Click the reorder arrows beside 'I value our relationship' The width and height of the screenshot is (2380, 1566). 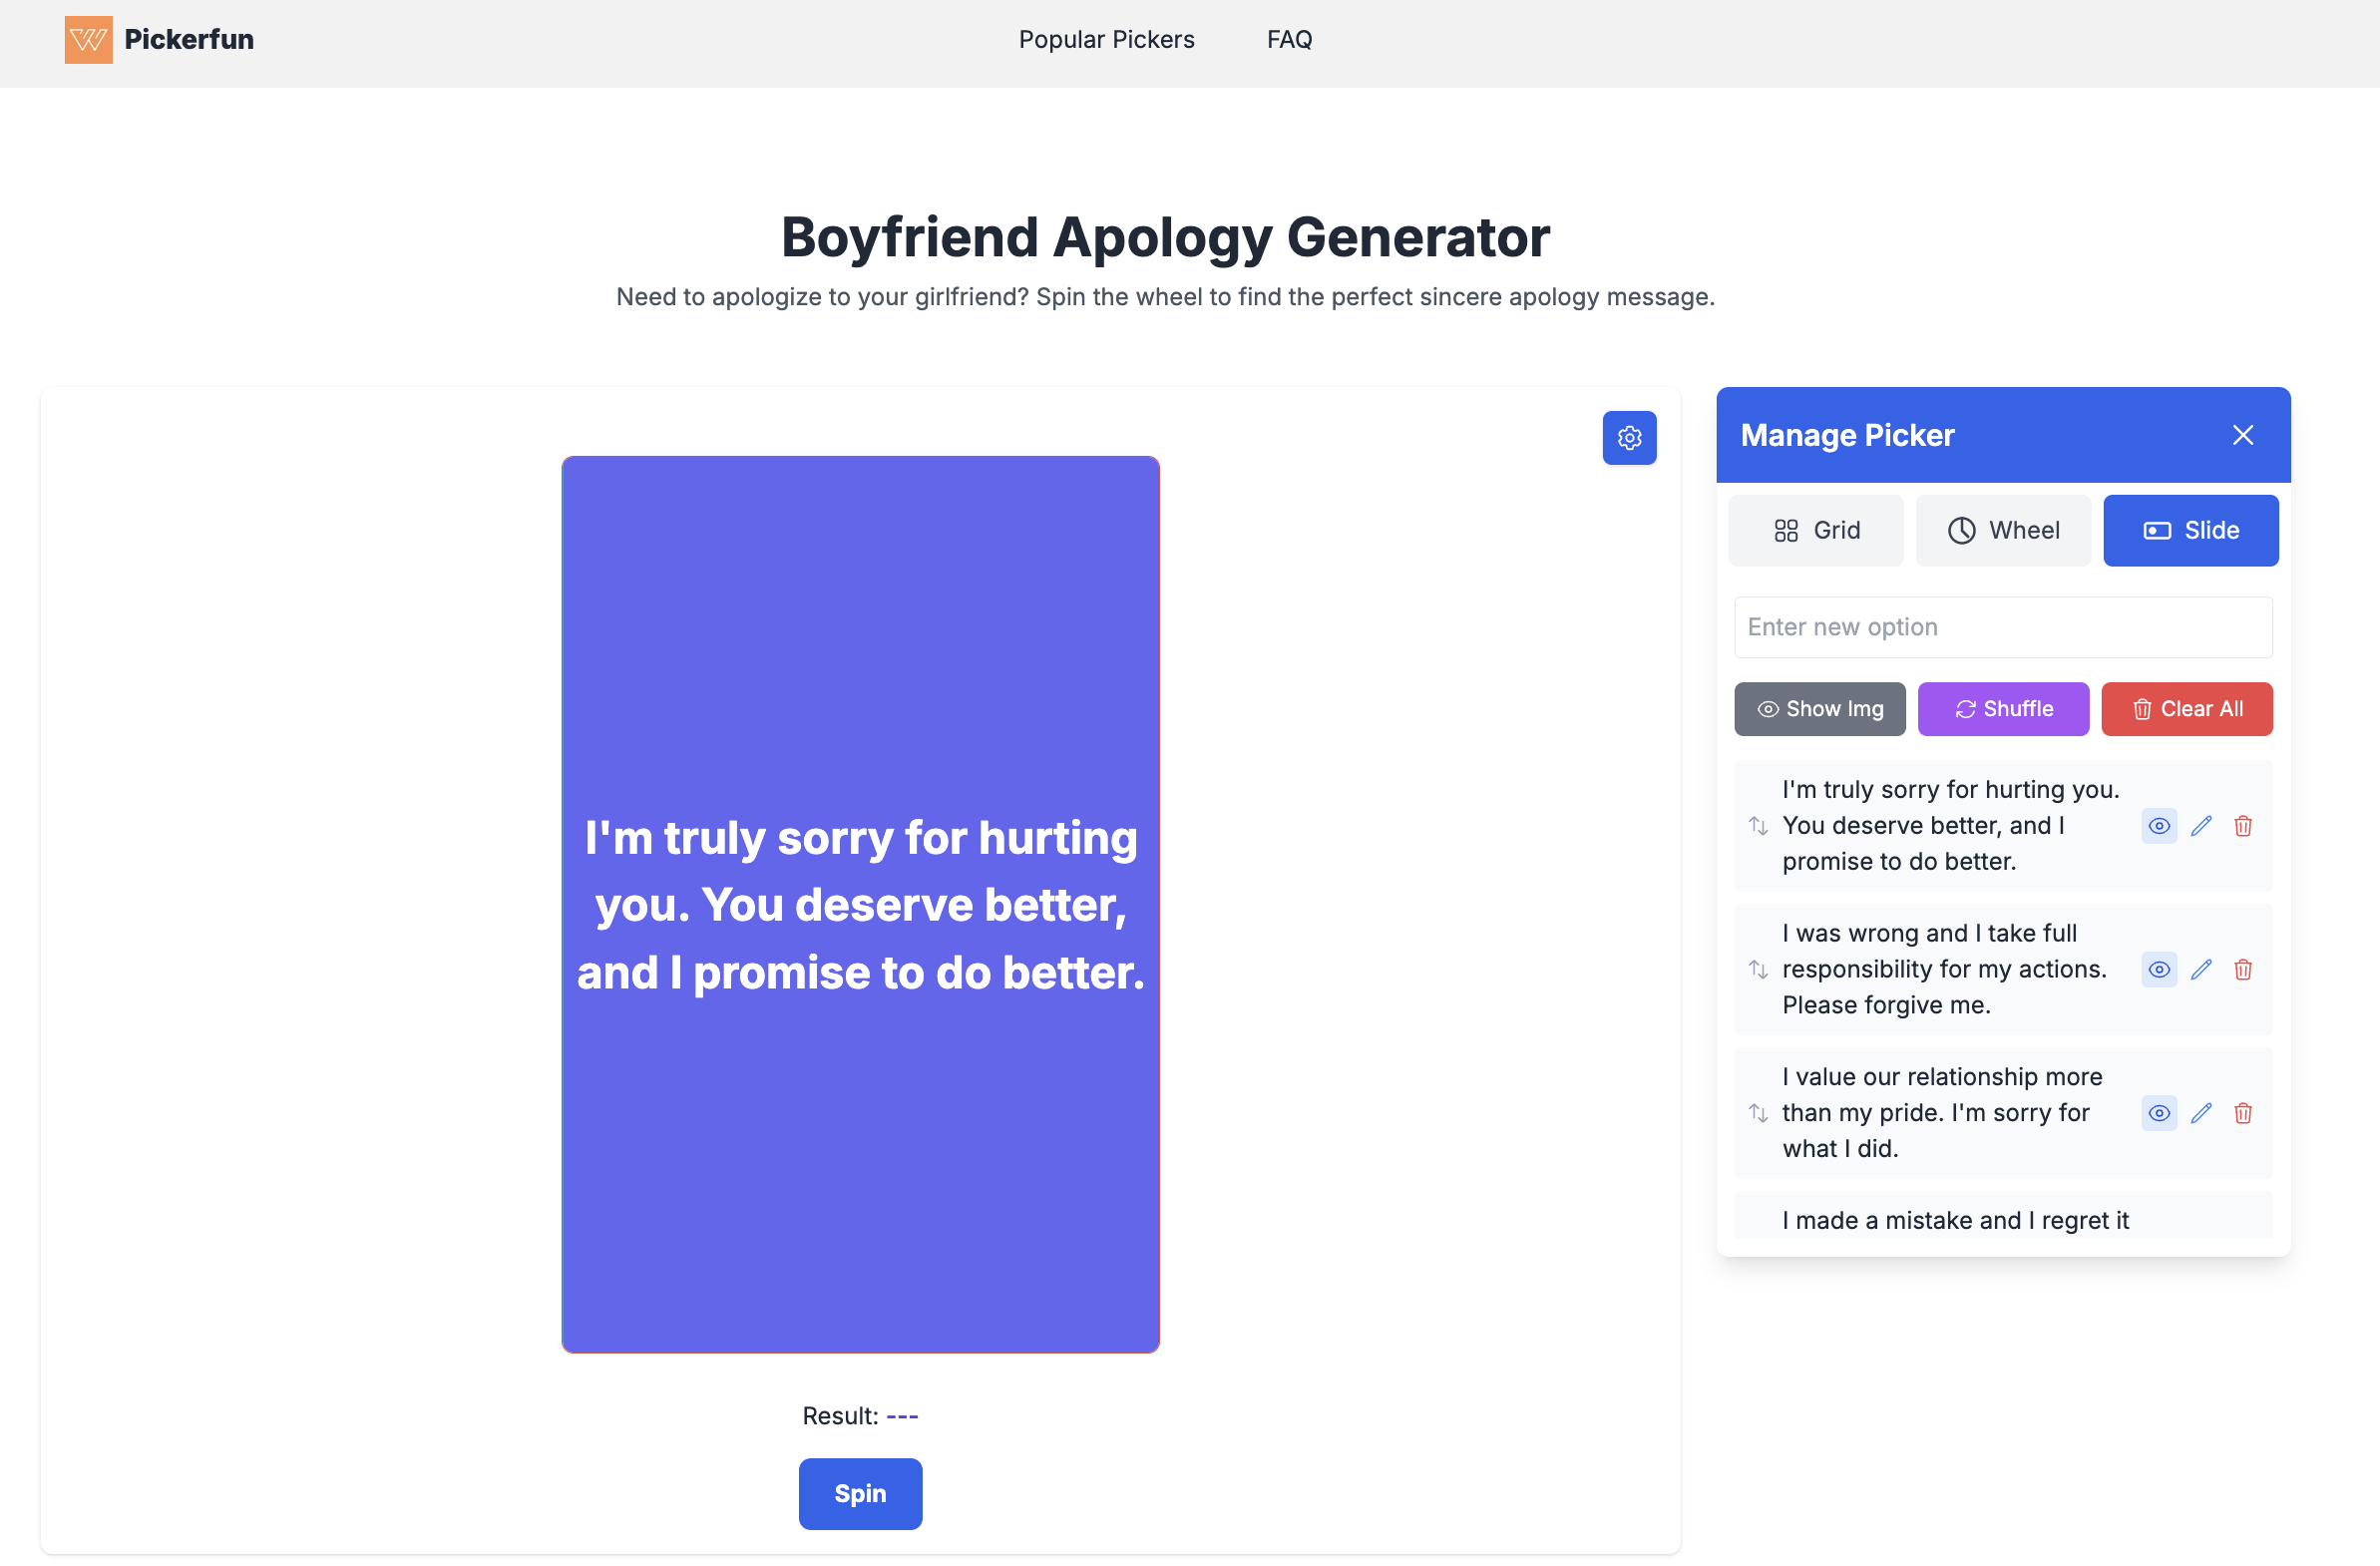1758,1112
